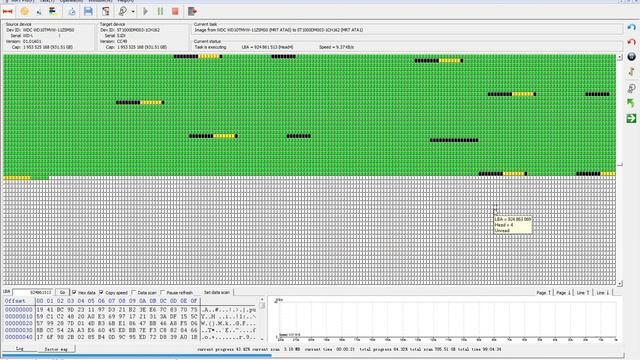Click the green up-left arrow sidebar icon
Screen dimensions: 640x360
tap(631, 103)
